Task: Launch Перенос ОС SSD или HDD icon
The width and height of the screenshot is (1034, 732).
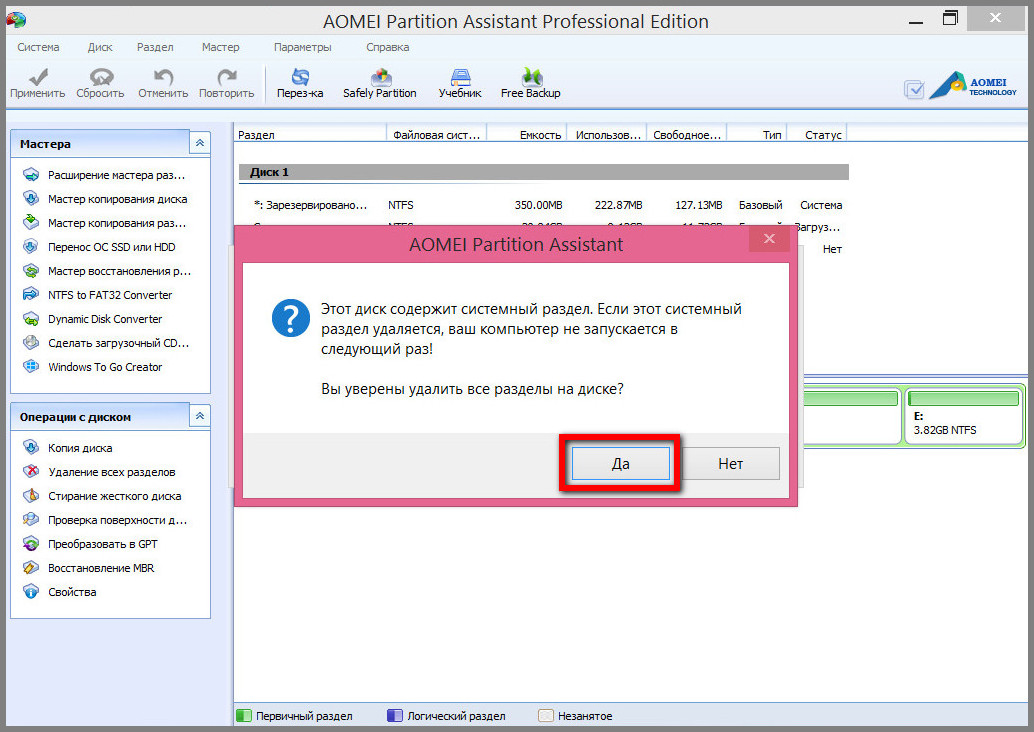Action: pos(31,247)
